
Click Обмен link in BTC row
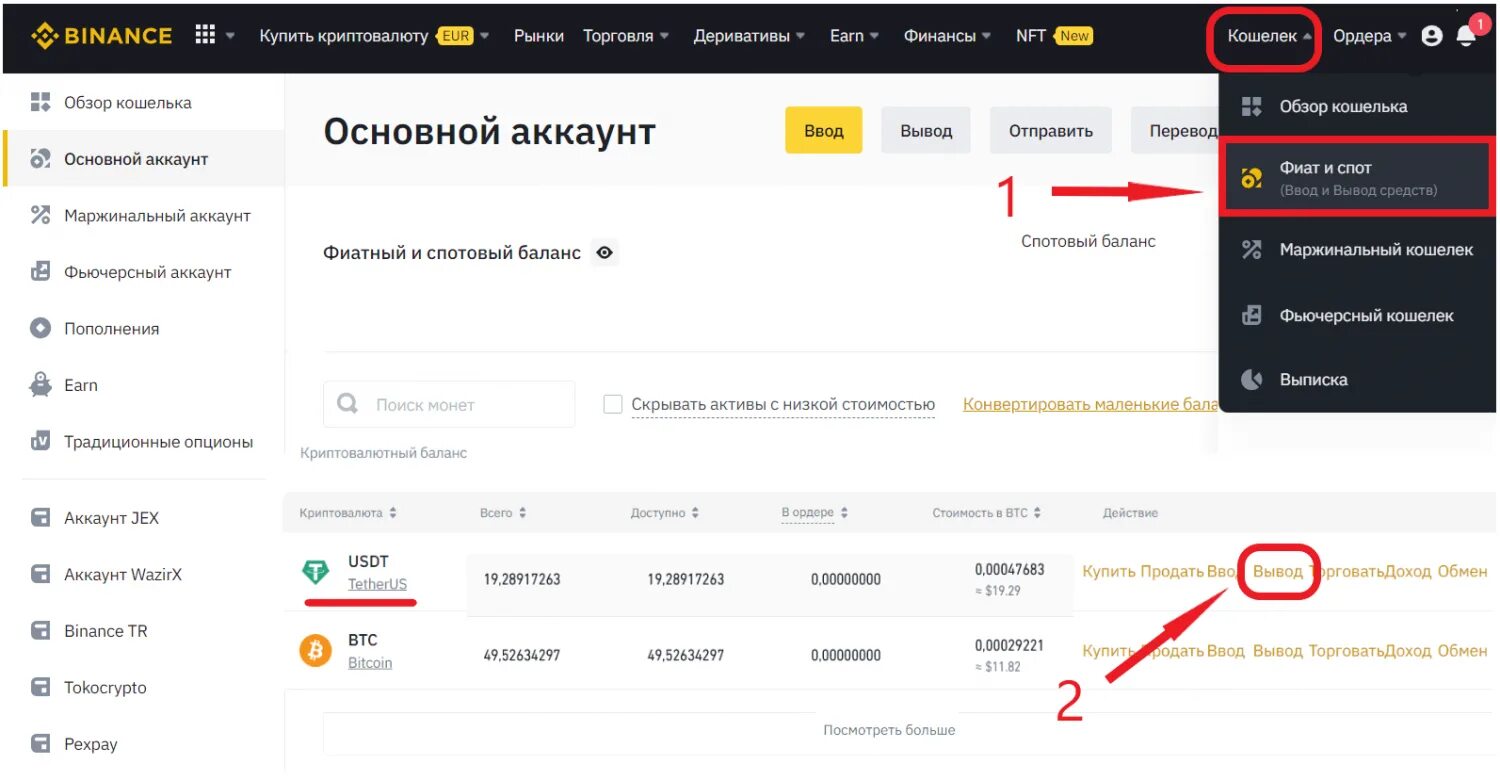(x=1462, y=651)
